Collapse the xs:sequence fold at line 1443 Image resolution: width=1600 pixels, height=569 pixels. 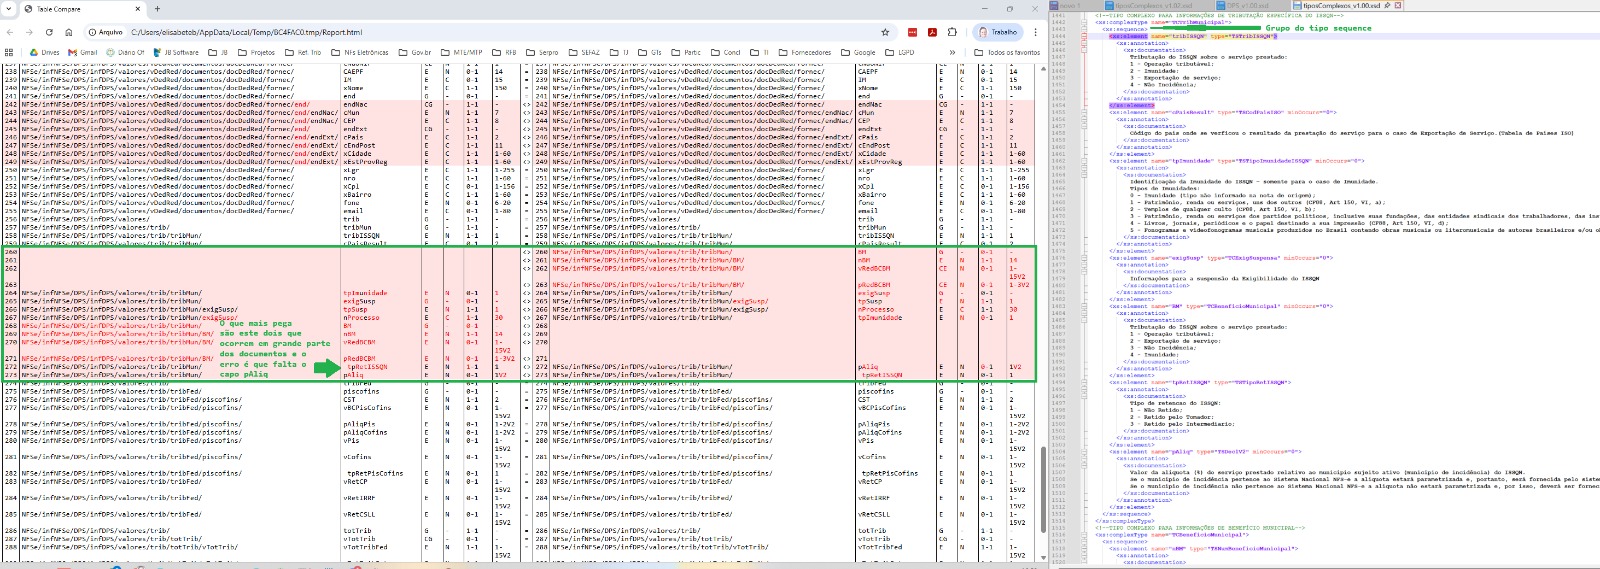click(x=1084, y=29)
